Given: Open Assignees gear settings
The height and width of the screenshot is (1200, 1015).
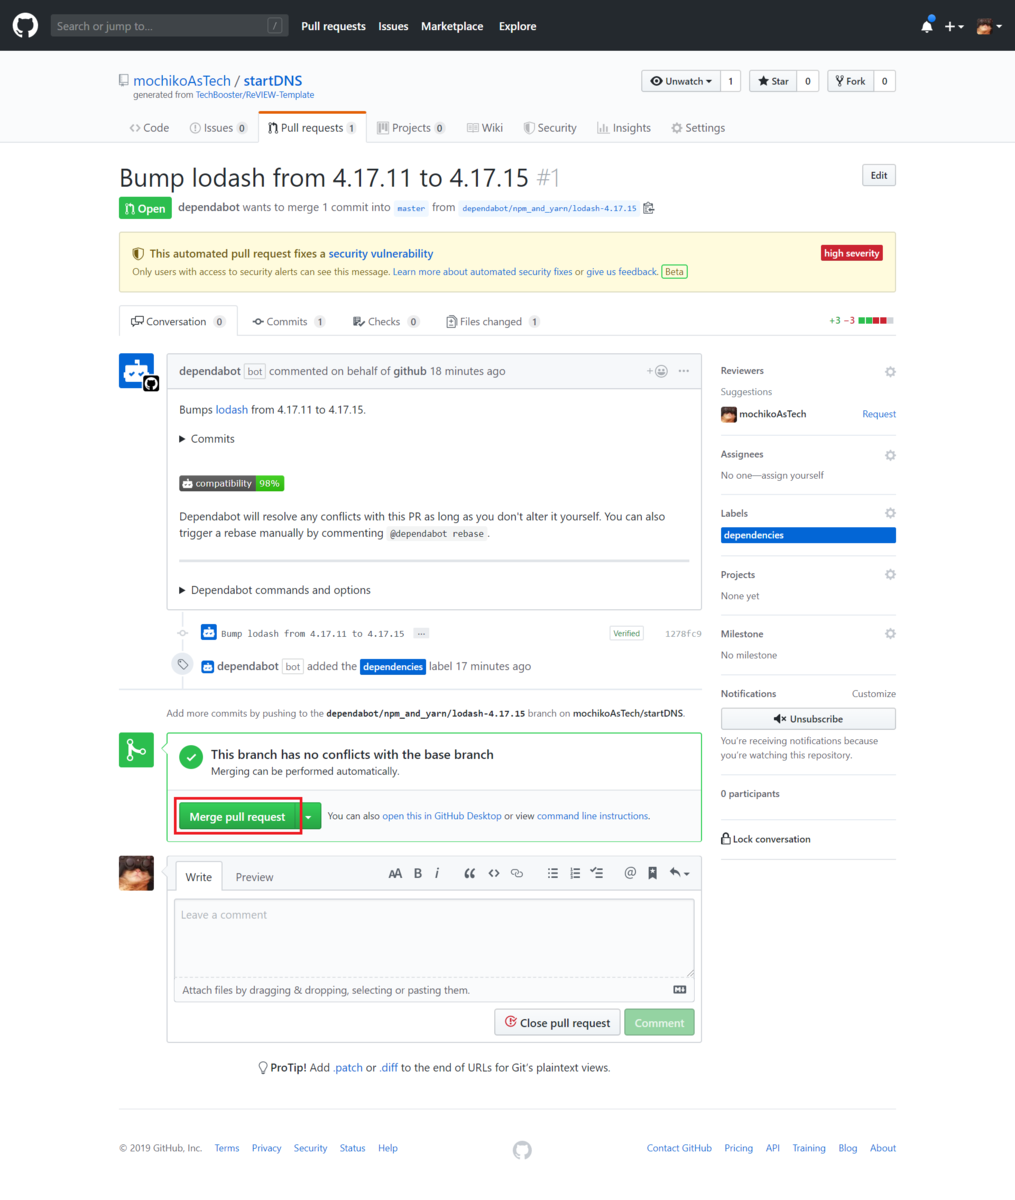Looking at the screenshot, I should click(x=890, y=455).
